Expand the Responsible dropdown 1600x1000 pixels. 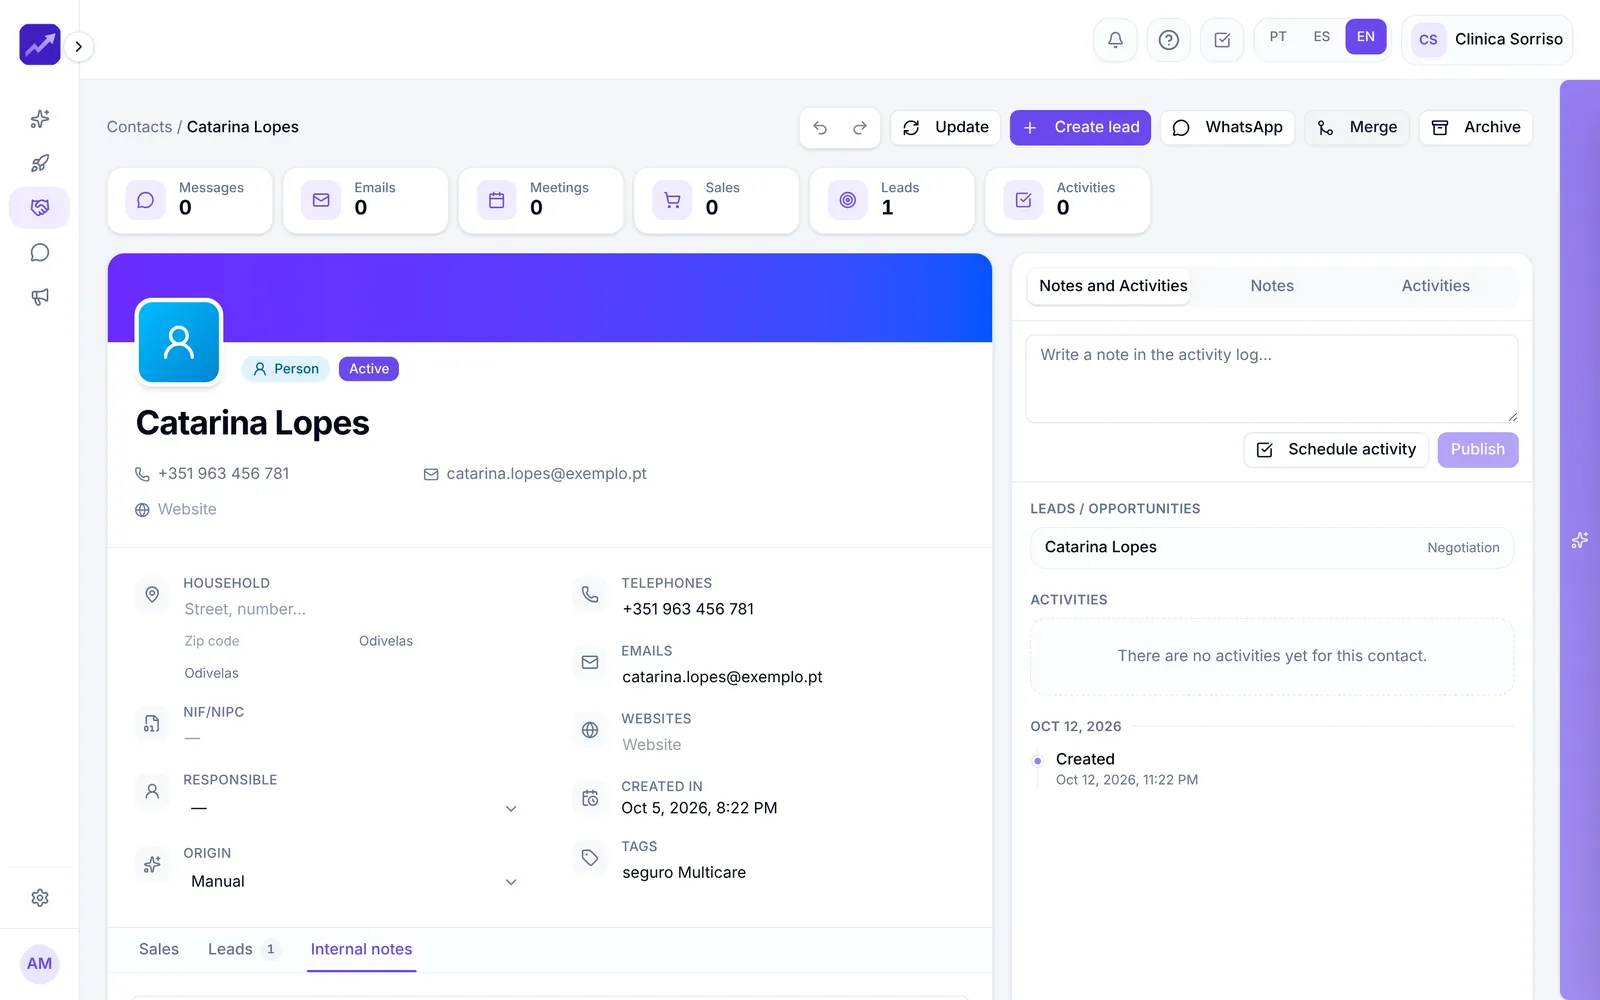pos(354,808)
